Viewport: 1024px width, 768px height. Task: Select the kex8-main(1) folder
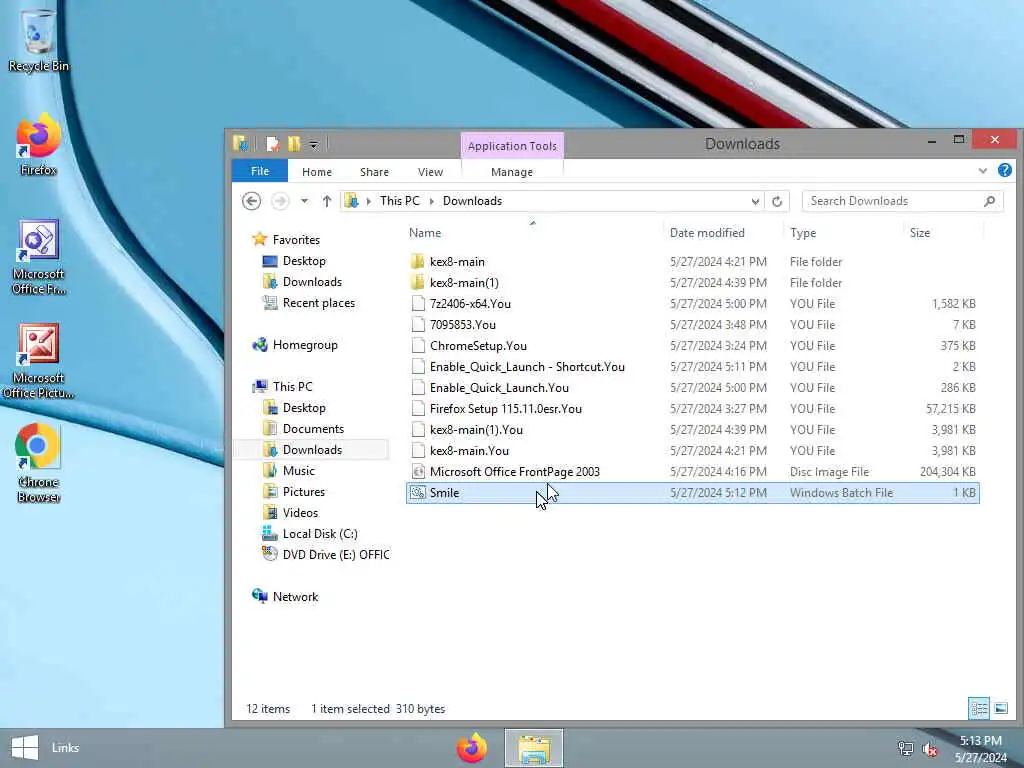point(692,283)
